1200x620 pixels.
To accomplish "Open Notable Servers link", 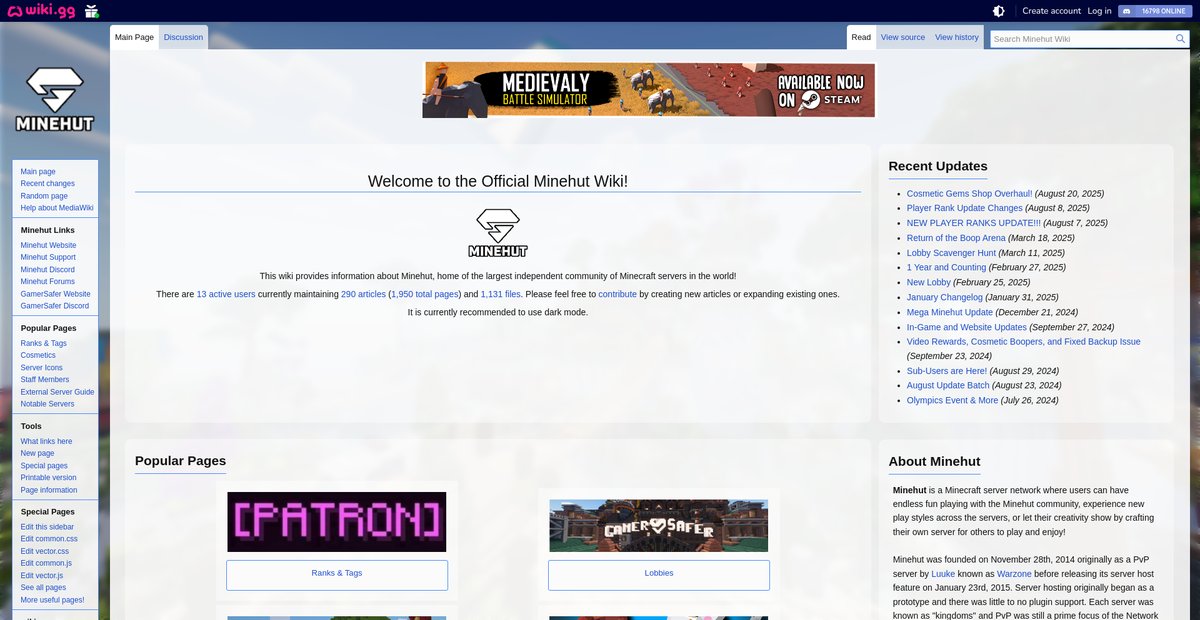I will pos(48,404).
